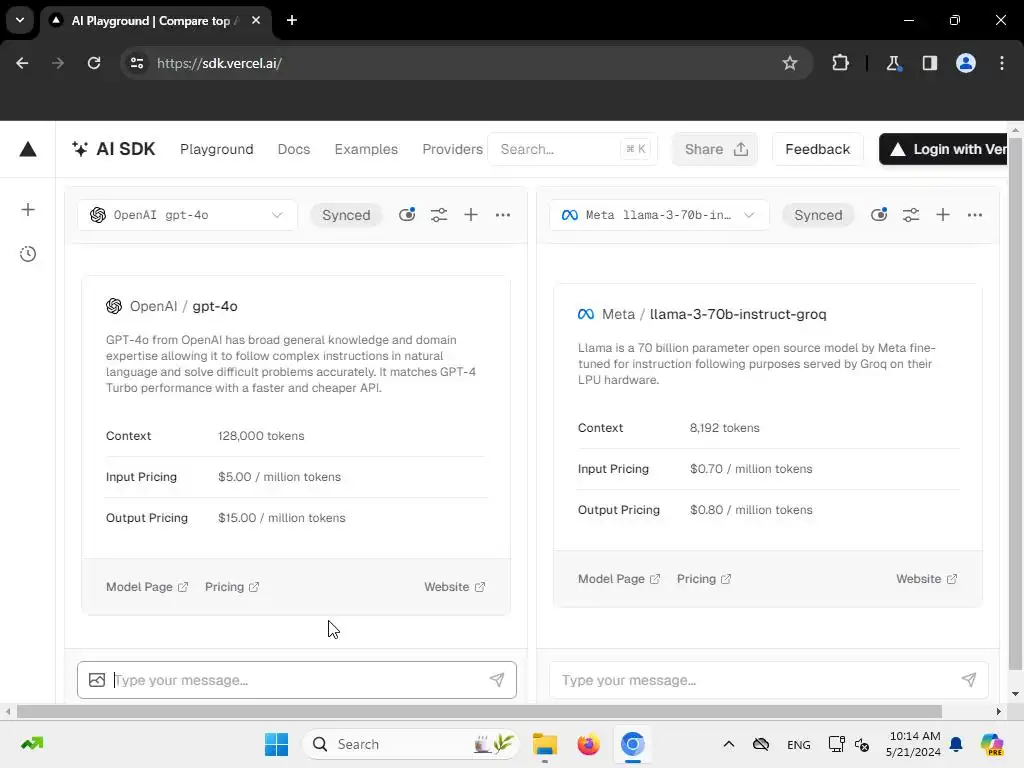Viewport: 1024px width, 768px height.
Task: Click the AI SDK sparkle logo
Action: [80, 149]
